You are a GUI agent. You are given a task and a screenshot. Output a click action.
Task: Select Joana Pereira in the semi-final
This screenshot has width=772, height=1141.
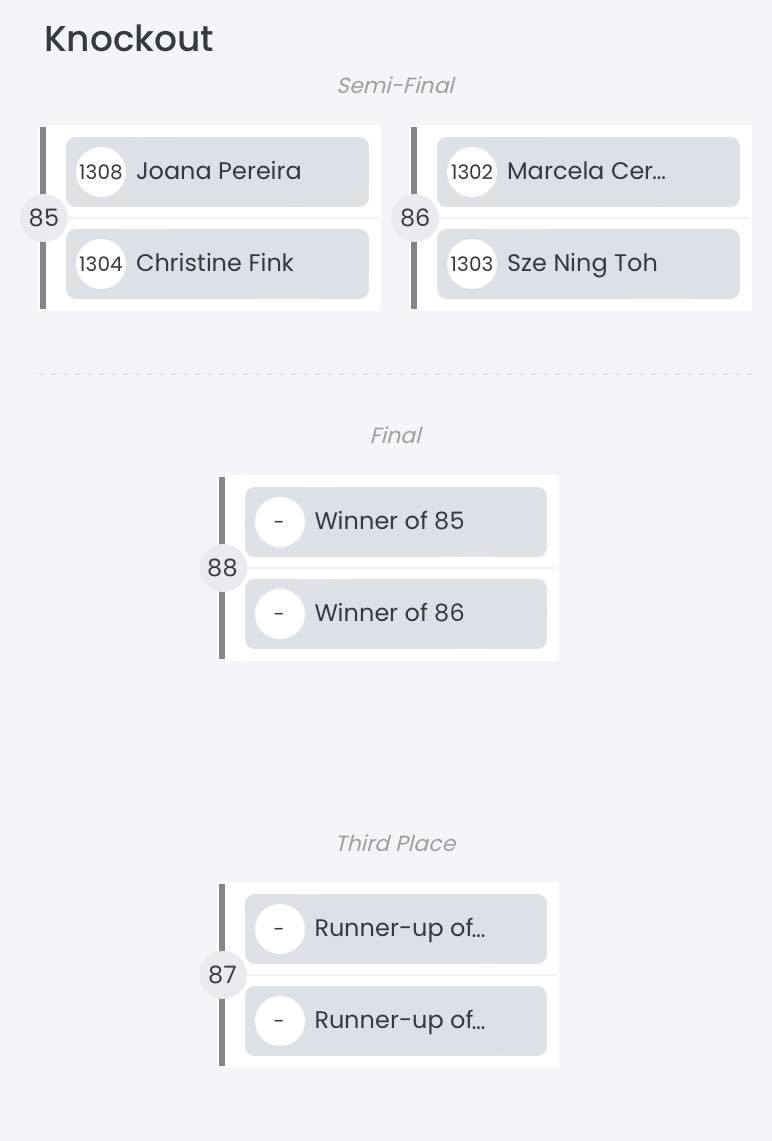[x=218, y=172]
